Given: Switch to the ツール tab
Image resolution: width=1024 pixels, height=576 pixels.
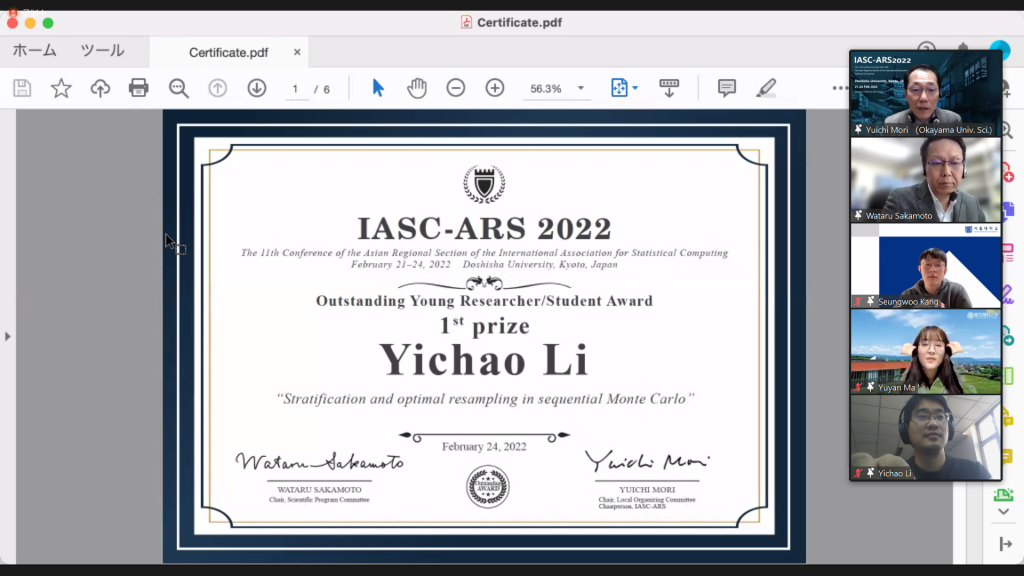Looking at the screenshot, I should 102,51.
